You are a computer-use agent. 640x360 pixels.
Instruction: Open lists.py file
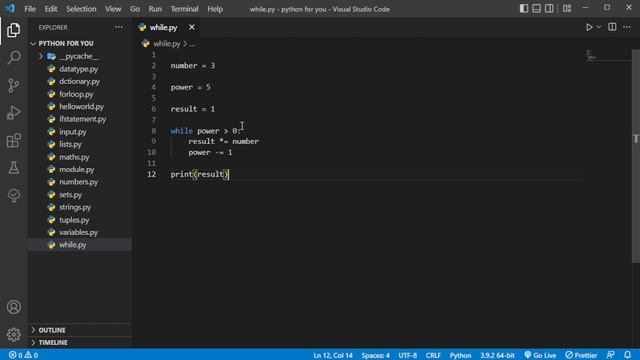(80, 144)
